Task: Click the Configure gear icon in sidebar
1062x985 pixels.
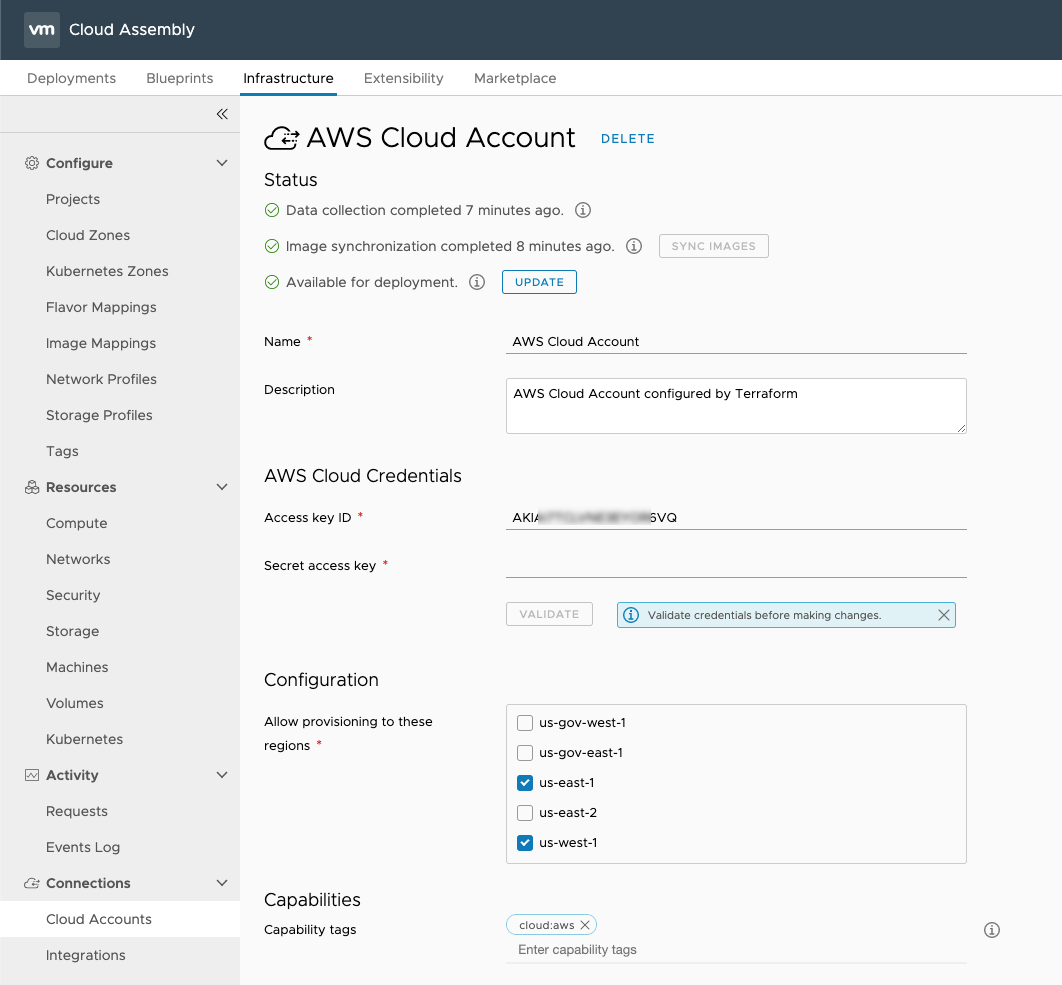Action: pos(31,163)
